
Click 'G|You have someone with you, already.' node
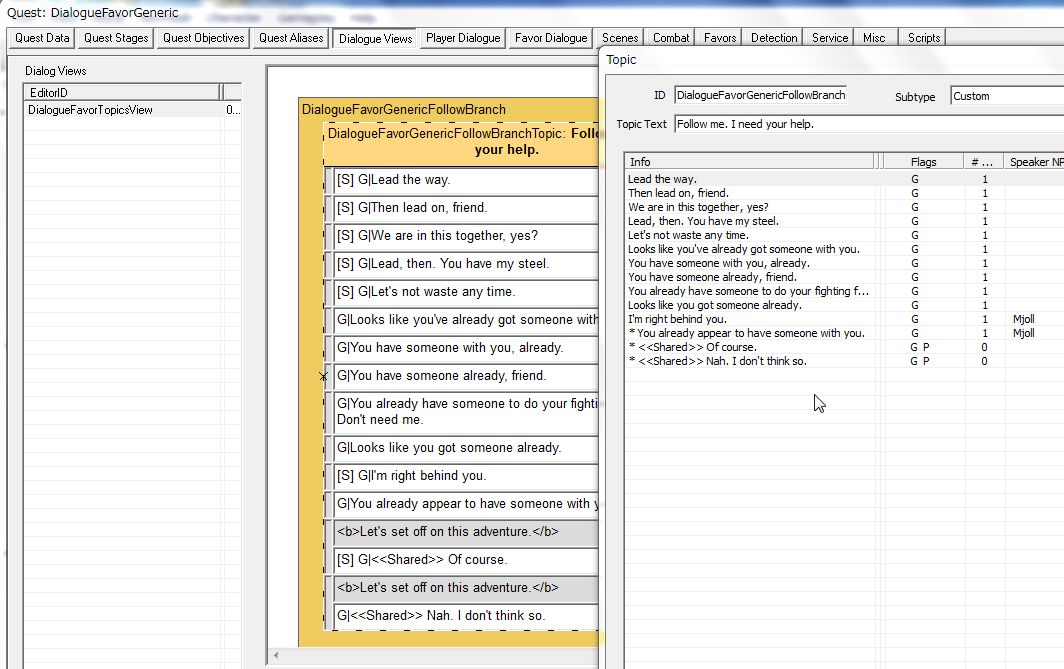pos(466,348)
